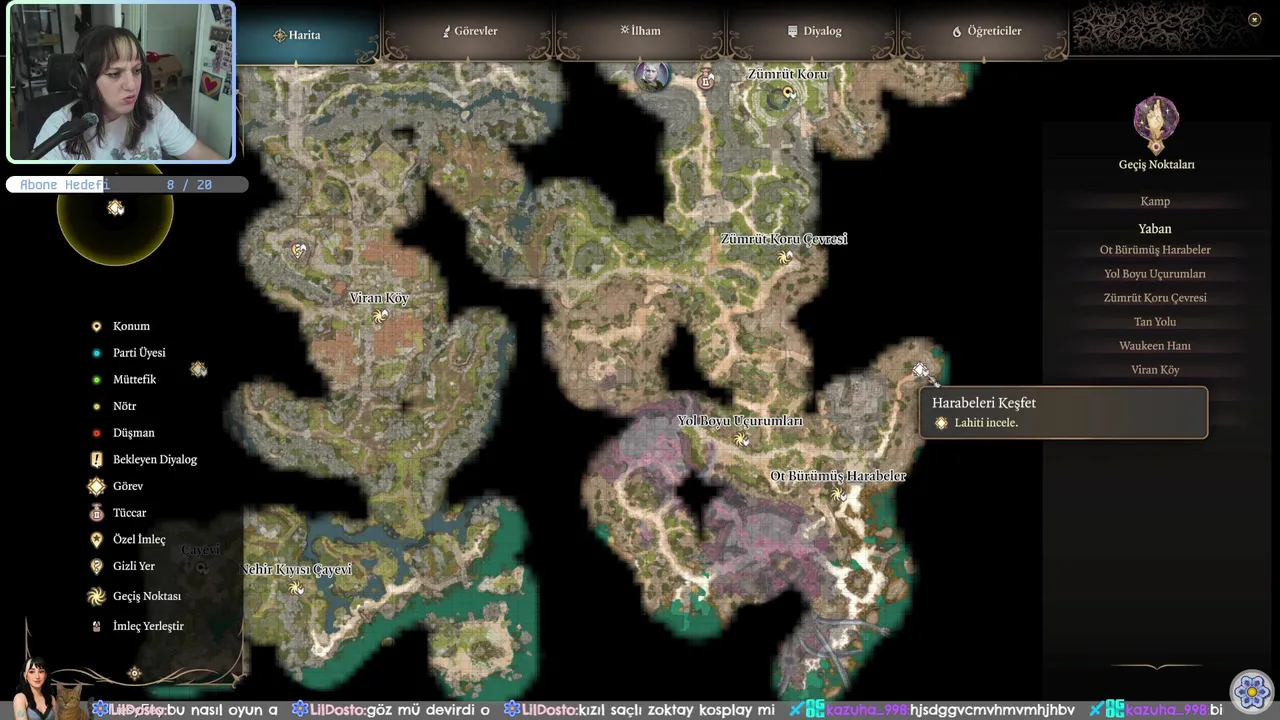Choose Ot Bürümüş Harabeler in the waypoint list

tap(1155, 250)
